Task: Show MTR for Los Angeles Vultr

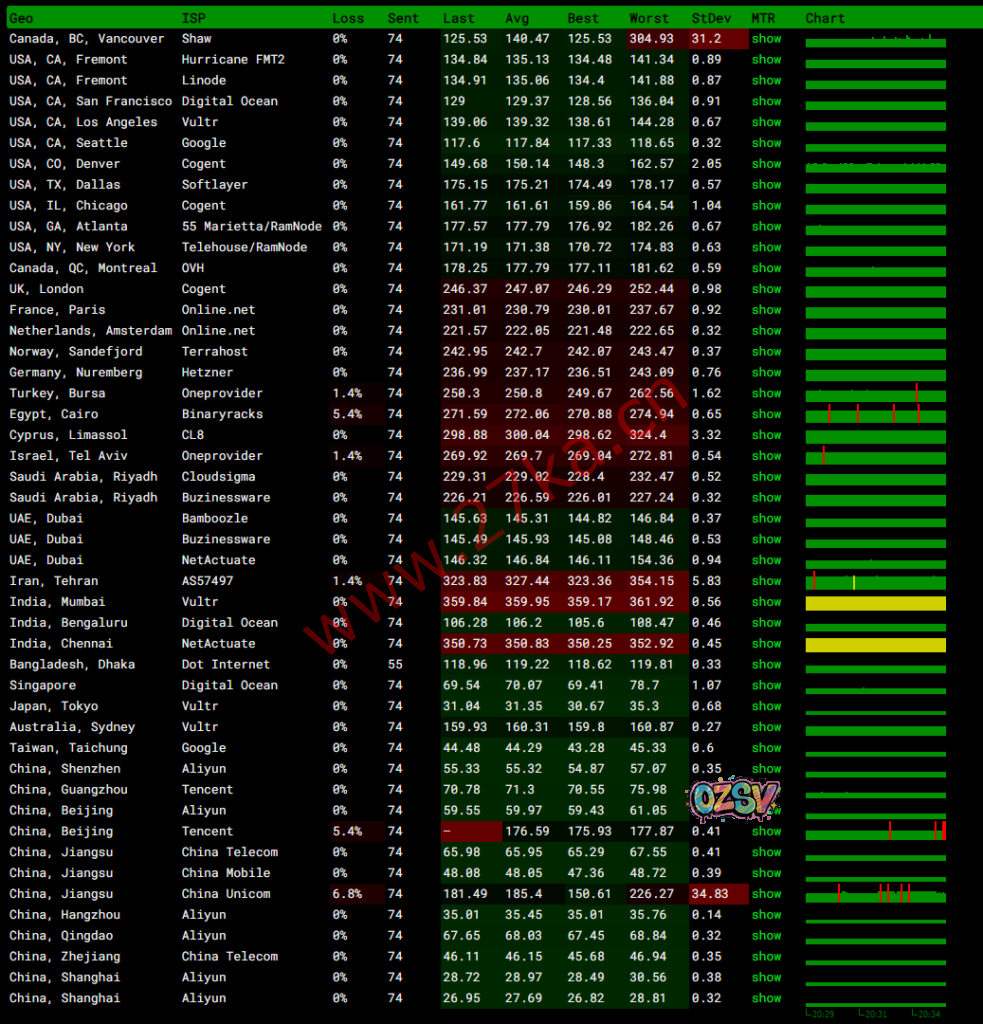Action: pyautogui.click(x=766, y=122)
